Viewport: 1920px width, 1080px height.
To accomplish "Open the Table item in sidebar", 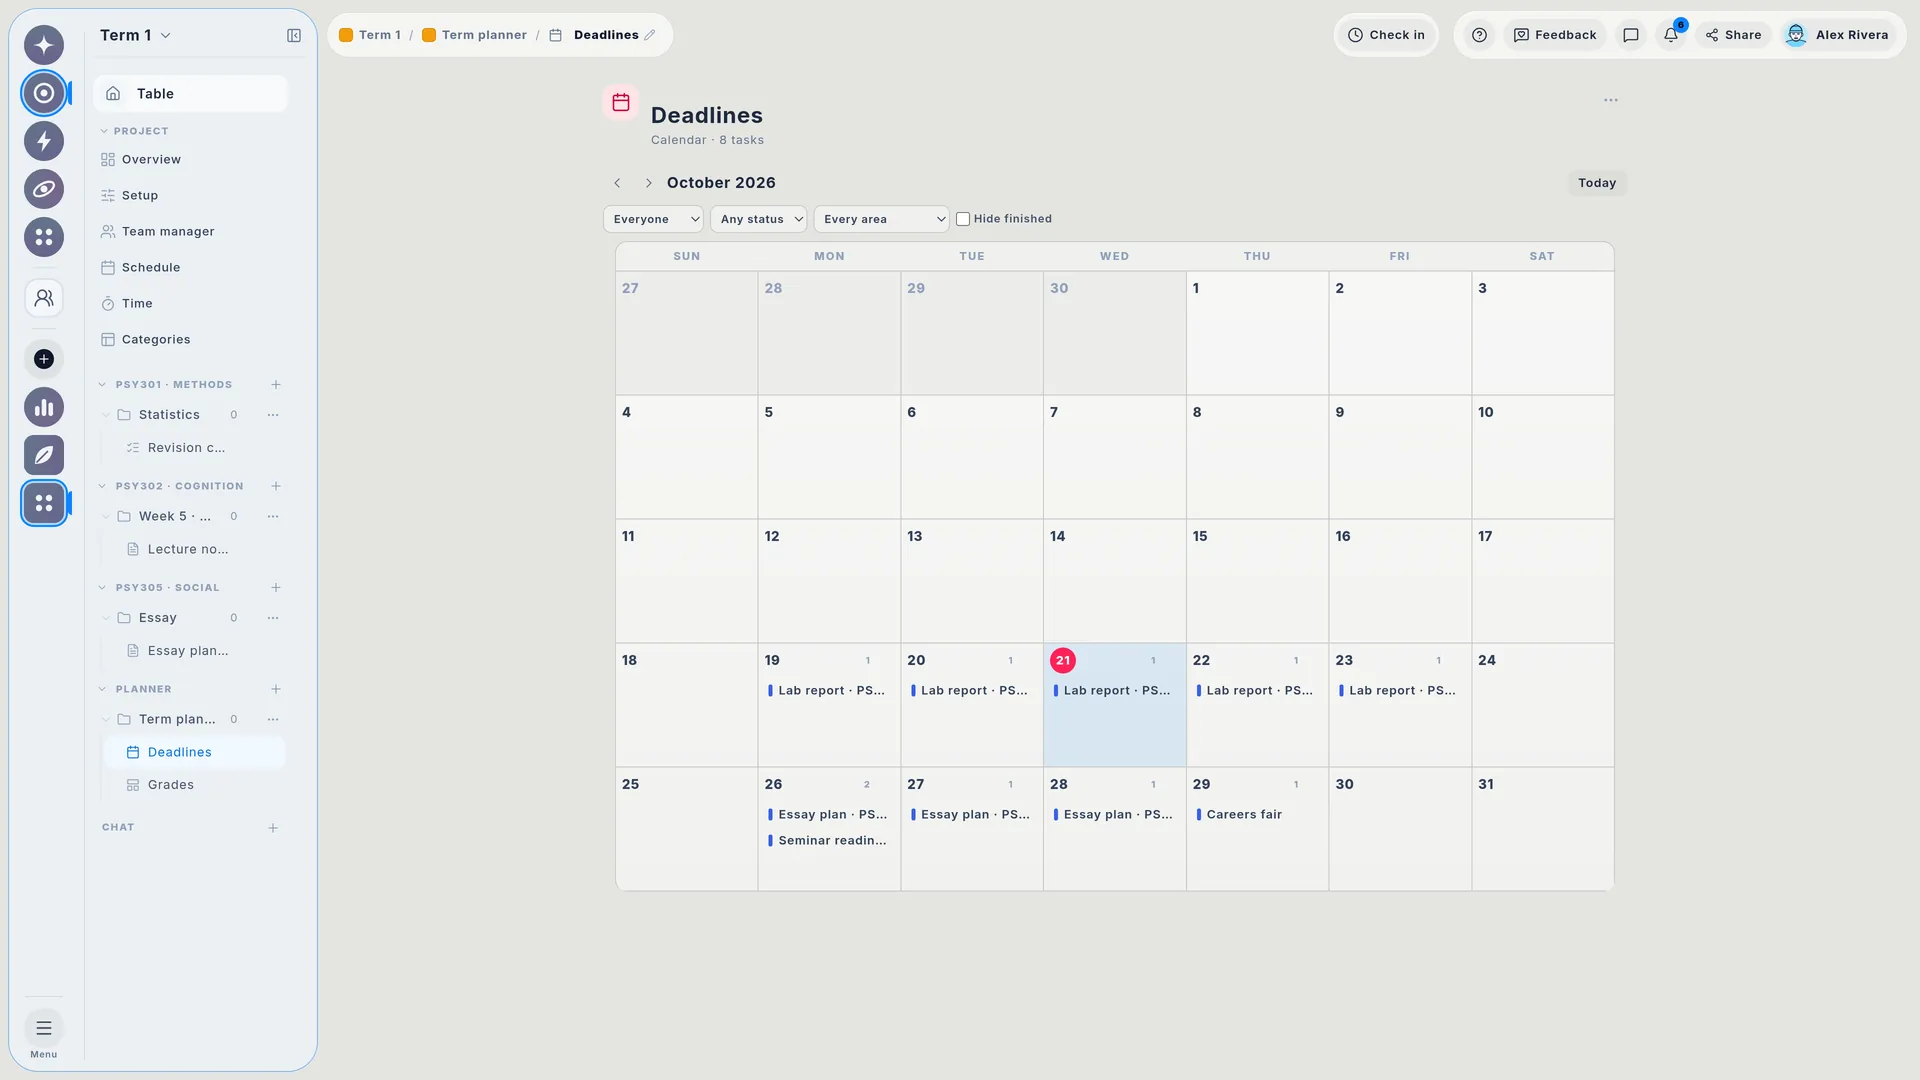I will point(190,94).
